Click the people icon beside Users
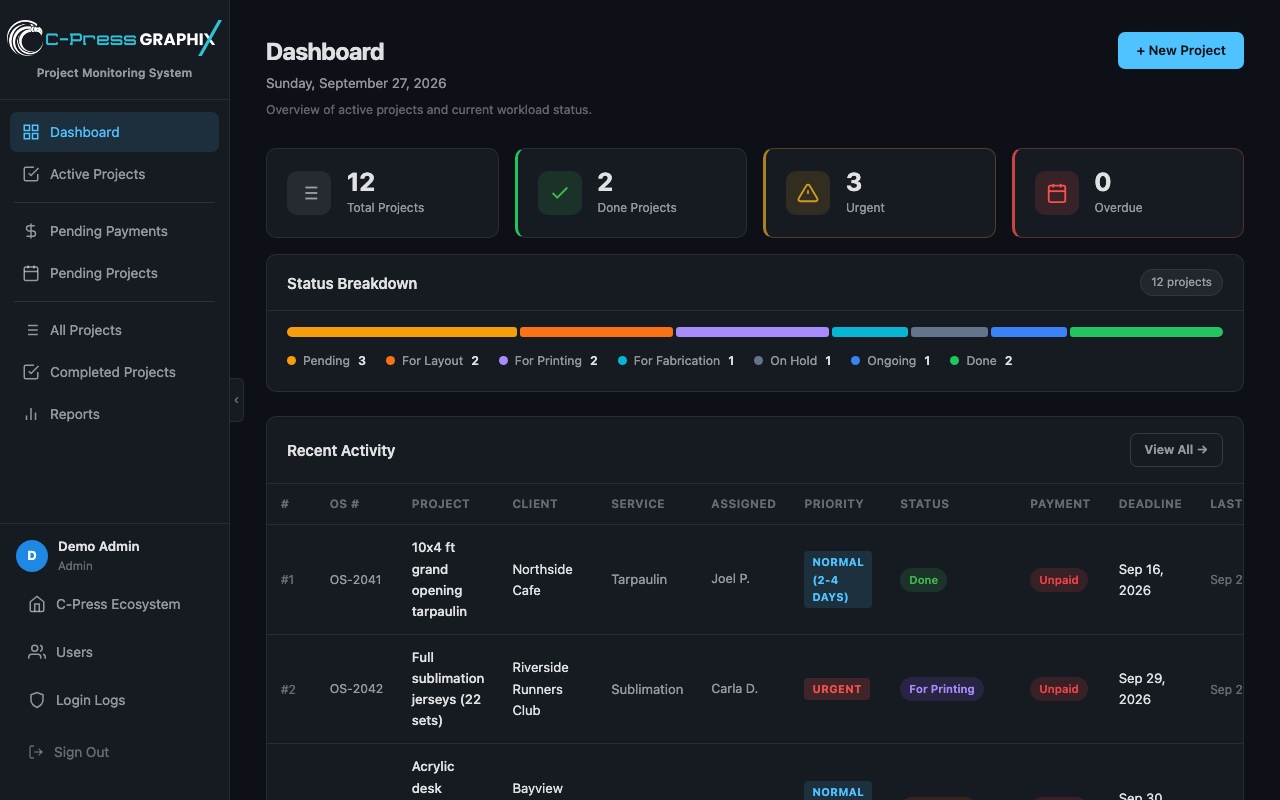Viewport: 1280px width, 800px height. [x=37, y=652]
